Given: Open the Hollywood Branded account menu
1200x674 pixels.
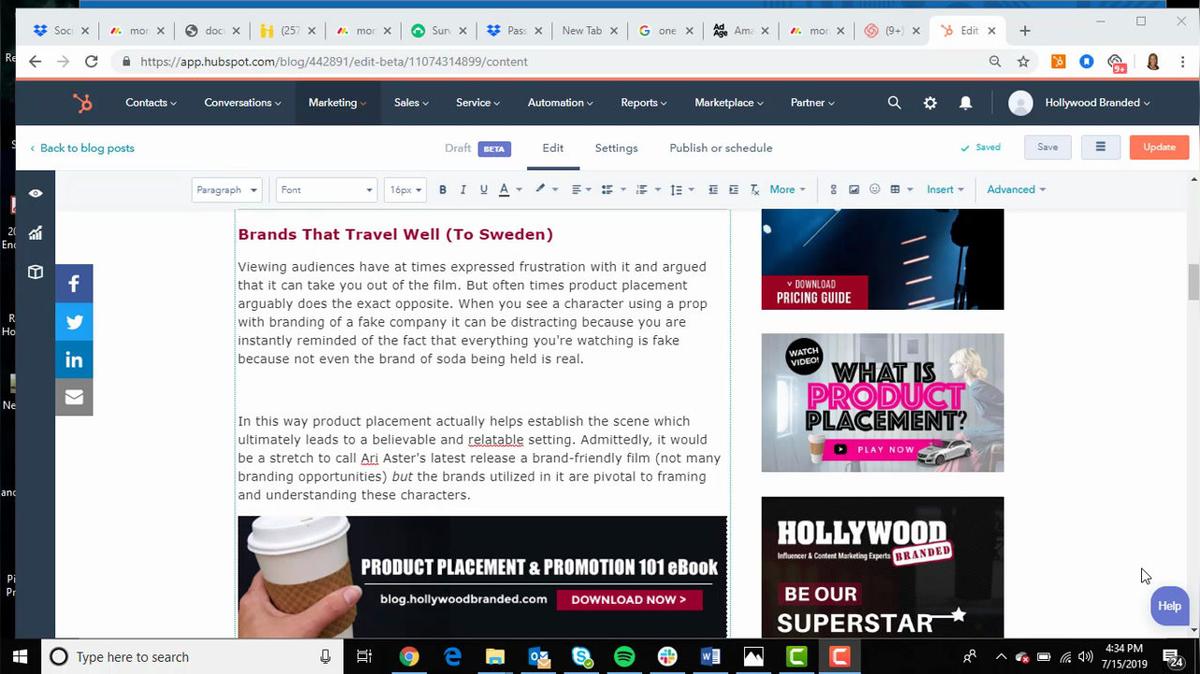Looking at the screenshot, I should 1080,103.
